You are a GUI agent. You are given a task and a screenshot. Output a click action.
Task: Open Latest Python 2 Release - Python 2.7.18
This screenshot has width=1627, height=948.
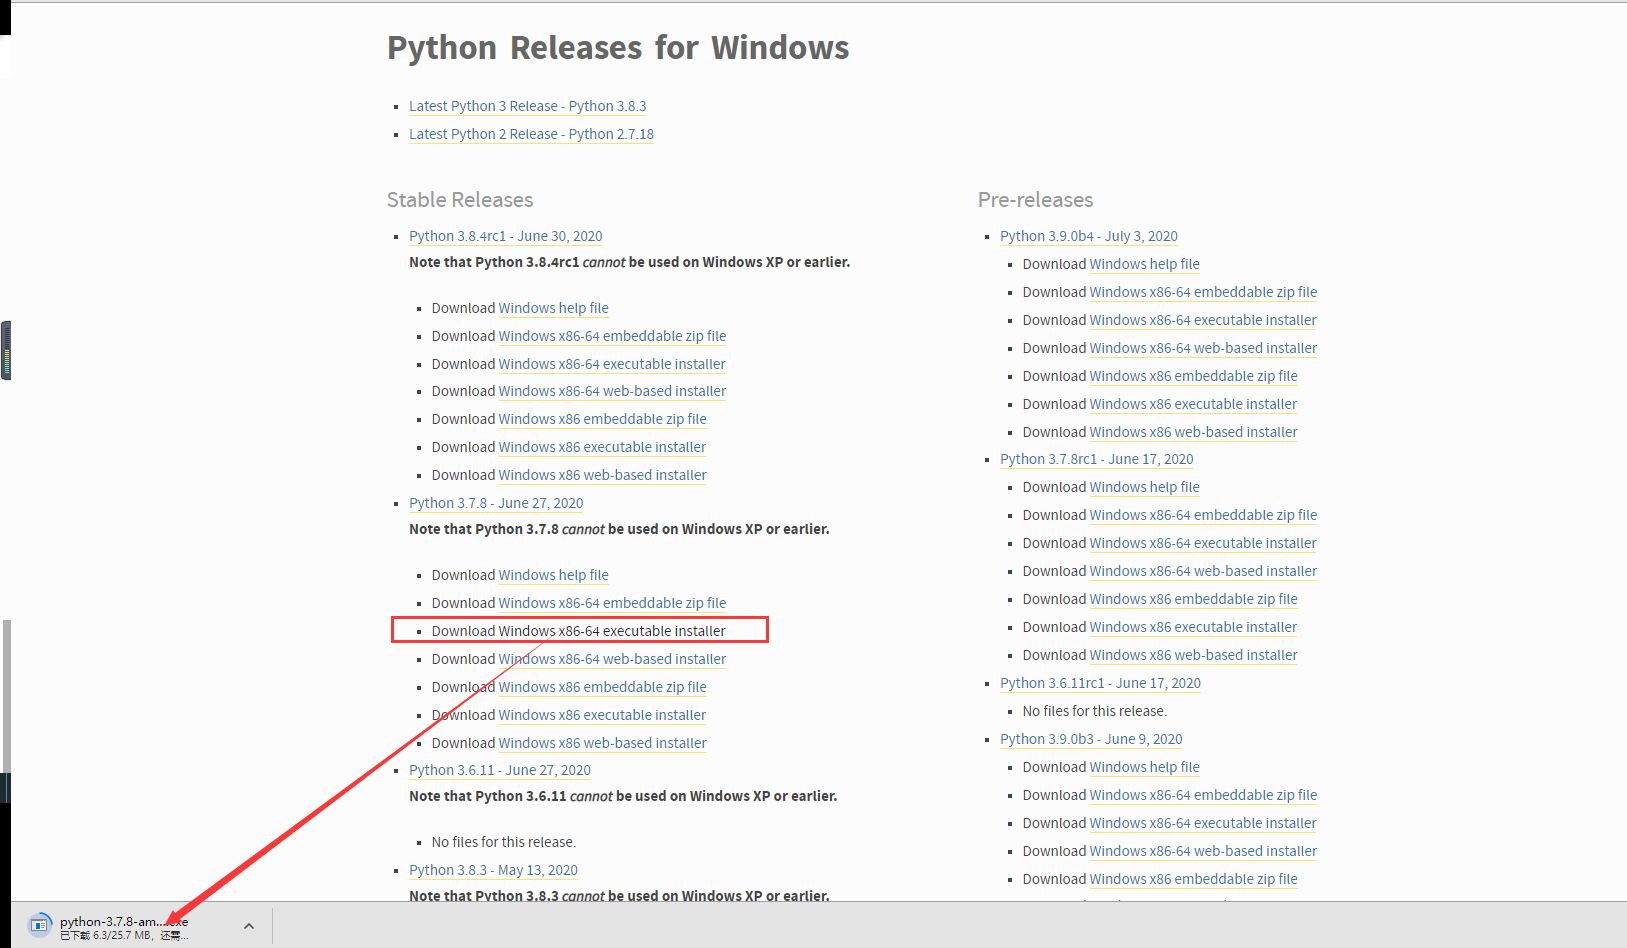(531, 134)
